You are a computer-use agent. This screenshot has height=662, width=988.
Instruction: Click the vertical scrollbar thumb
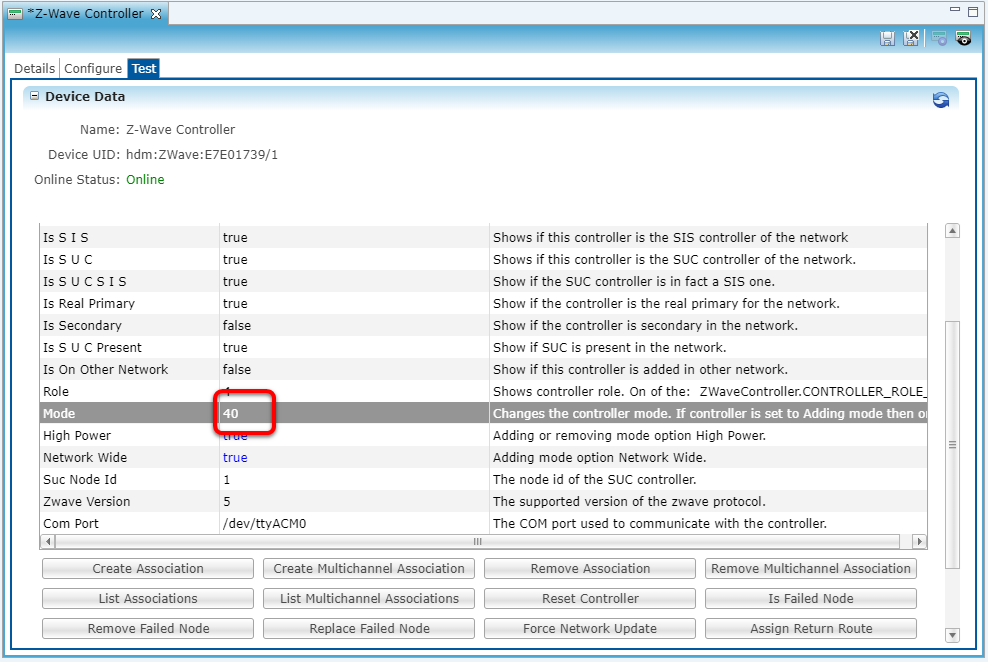click(953, 445)
